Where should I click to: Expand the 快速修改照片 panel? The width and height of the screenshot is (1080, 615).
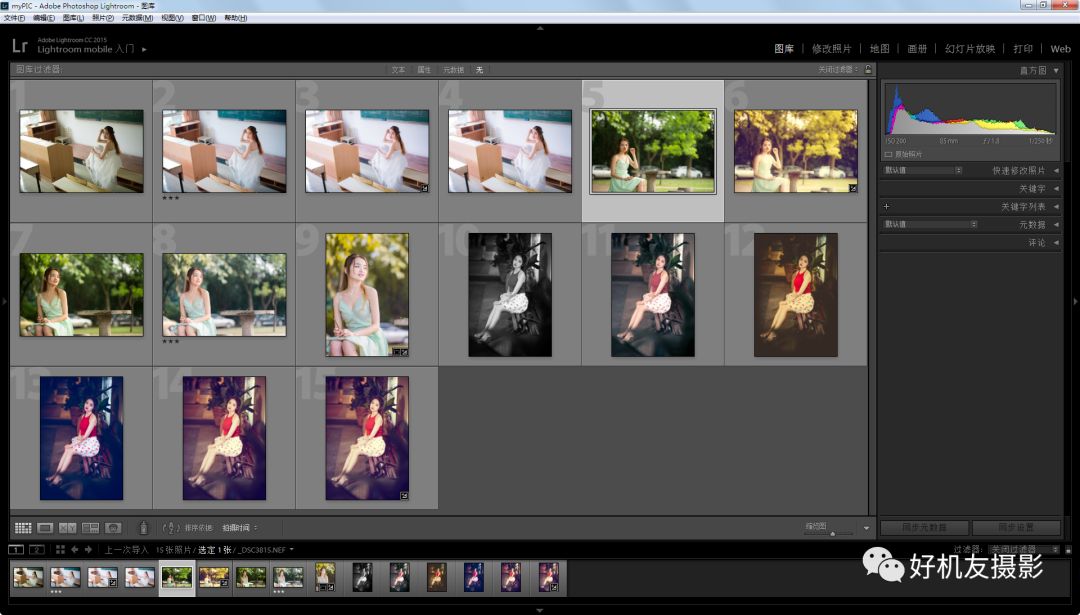(1056, 171)
